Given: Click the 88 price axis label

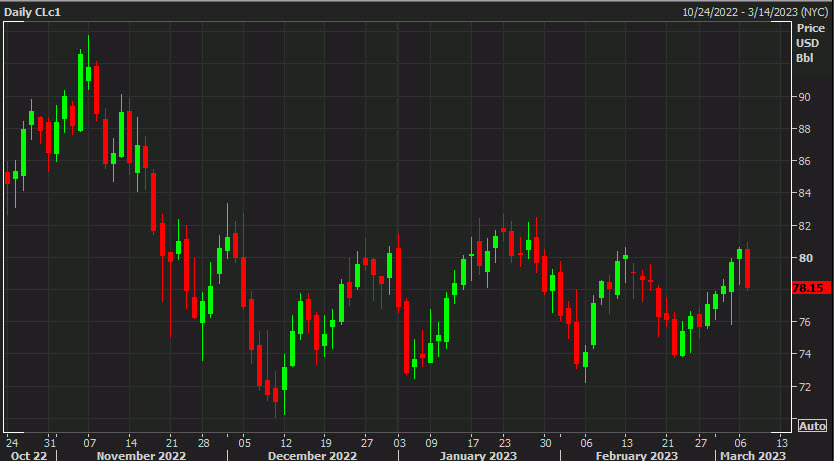Looking at the screenshot, I should (805, 129).
